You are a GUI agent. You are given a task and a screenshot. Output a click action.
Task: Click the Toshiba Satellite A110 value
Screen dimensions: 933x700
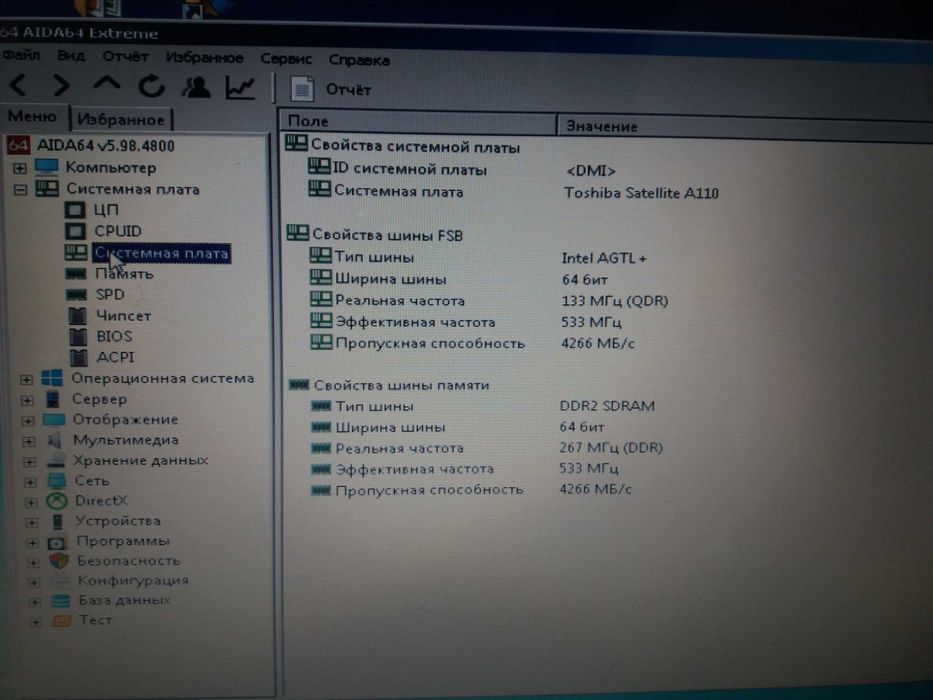coord(641,193)
